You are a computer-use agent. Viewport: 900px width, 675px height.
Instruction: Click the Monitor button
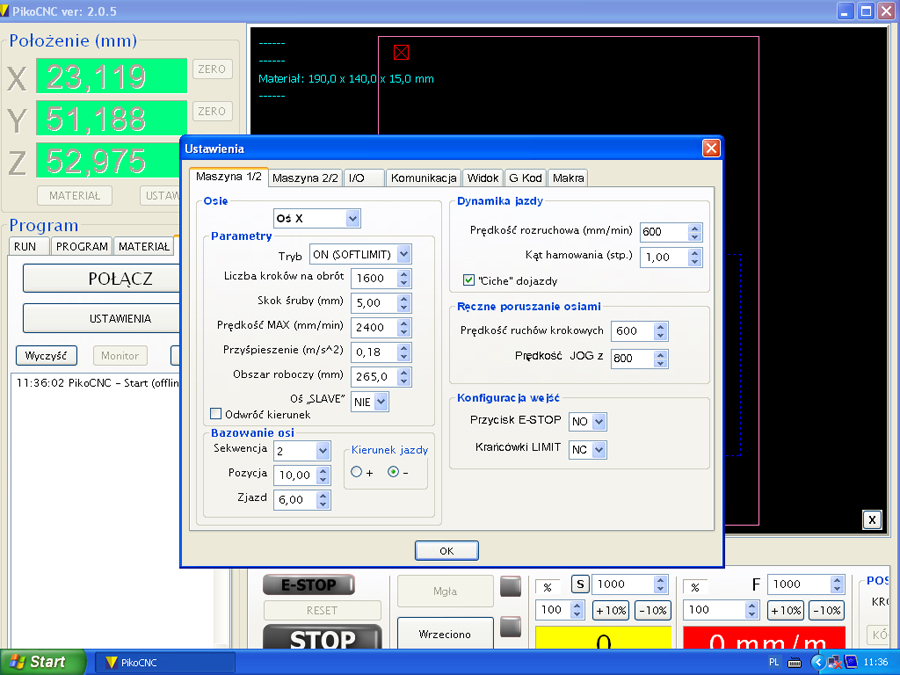[120, 356]
